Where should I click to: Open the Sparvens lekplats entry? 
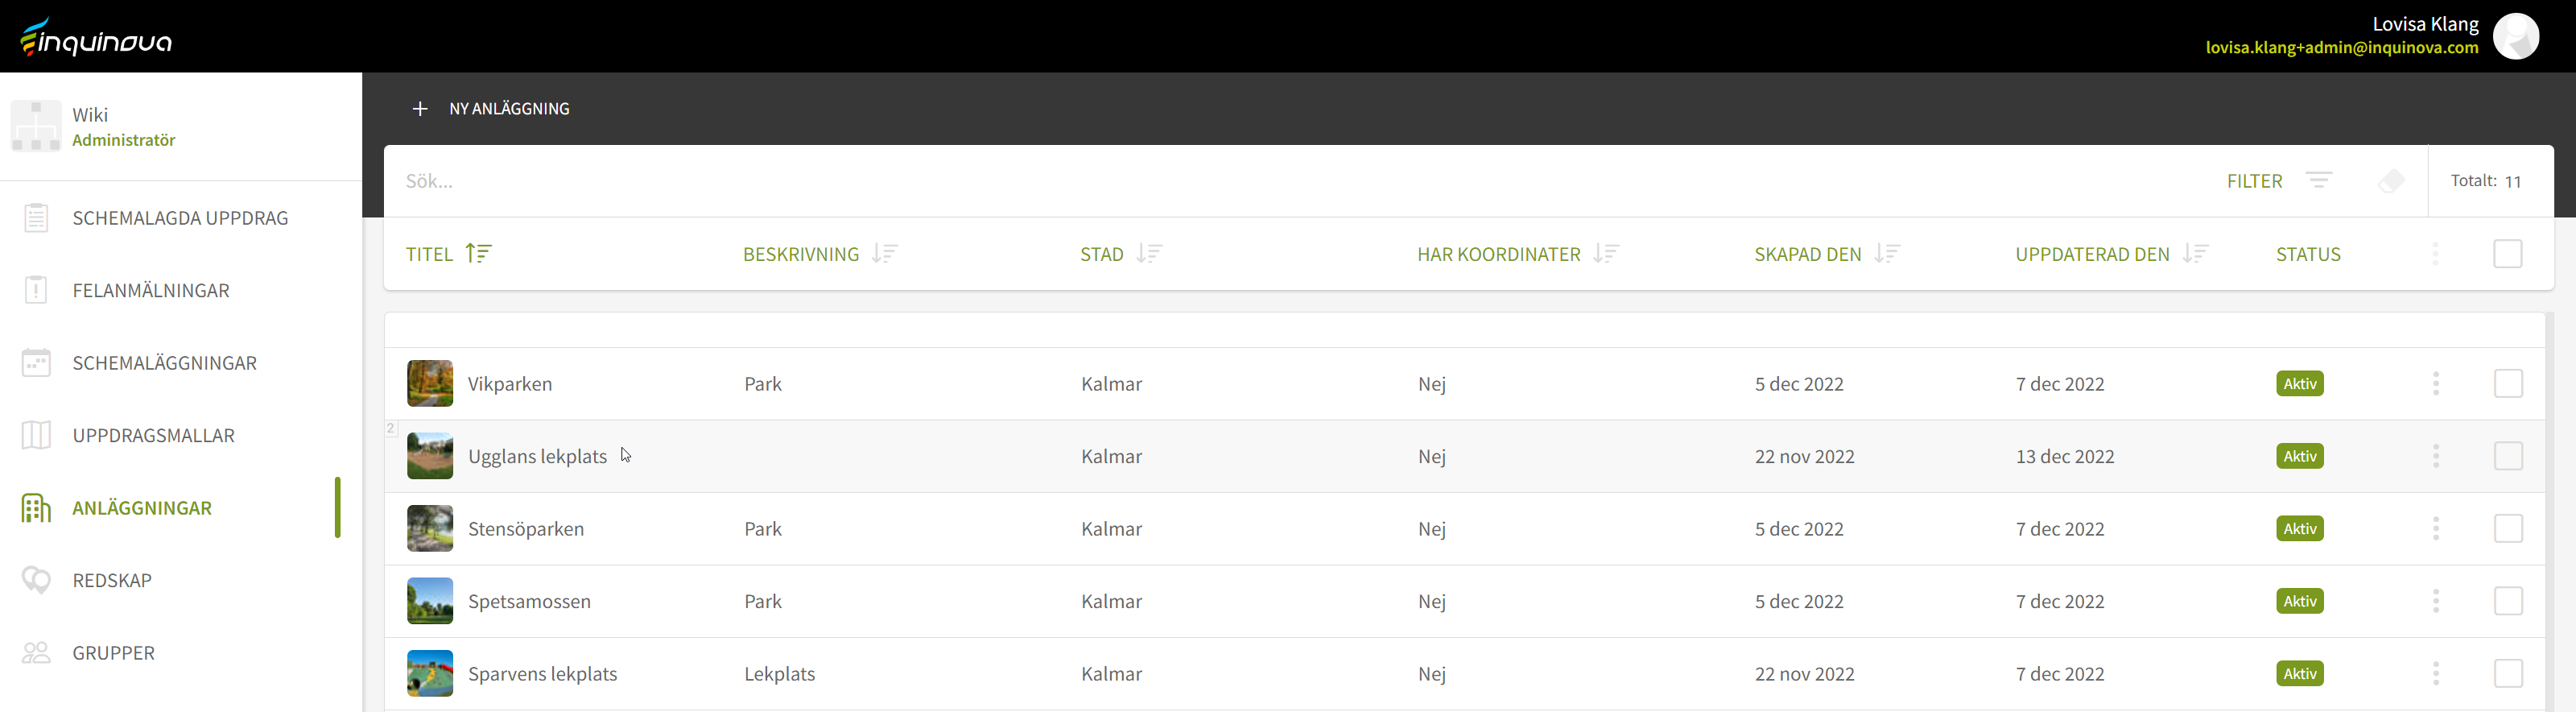pos(542,674)
